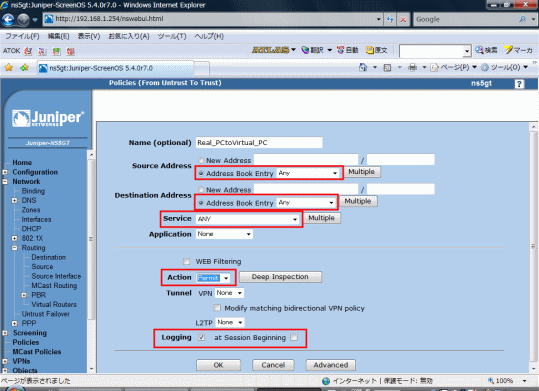539x391 pixels.
Task: Click the Name (optional) text field
Action: pyautogui.click(x=259, y=143)
